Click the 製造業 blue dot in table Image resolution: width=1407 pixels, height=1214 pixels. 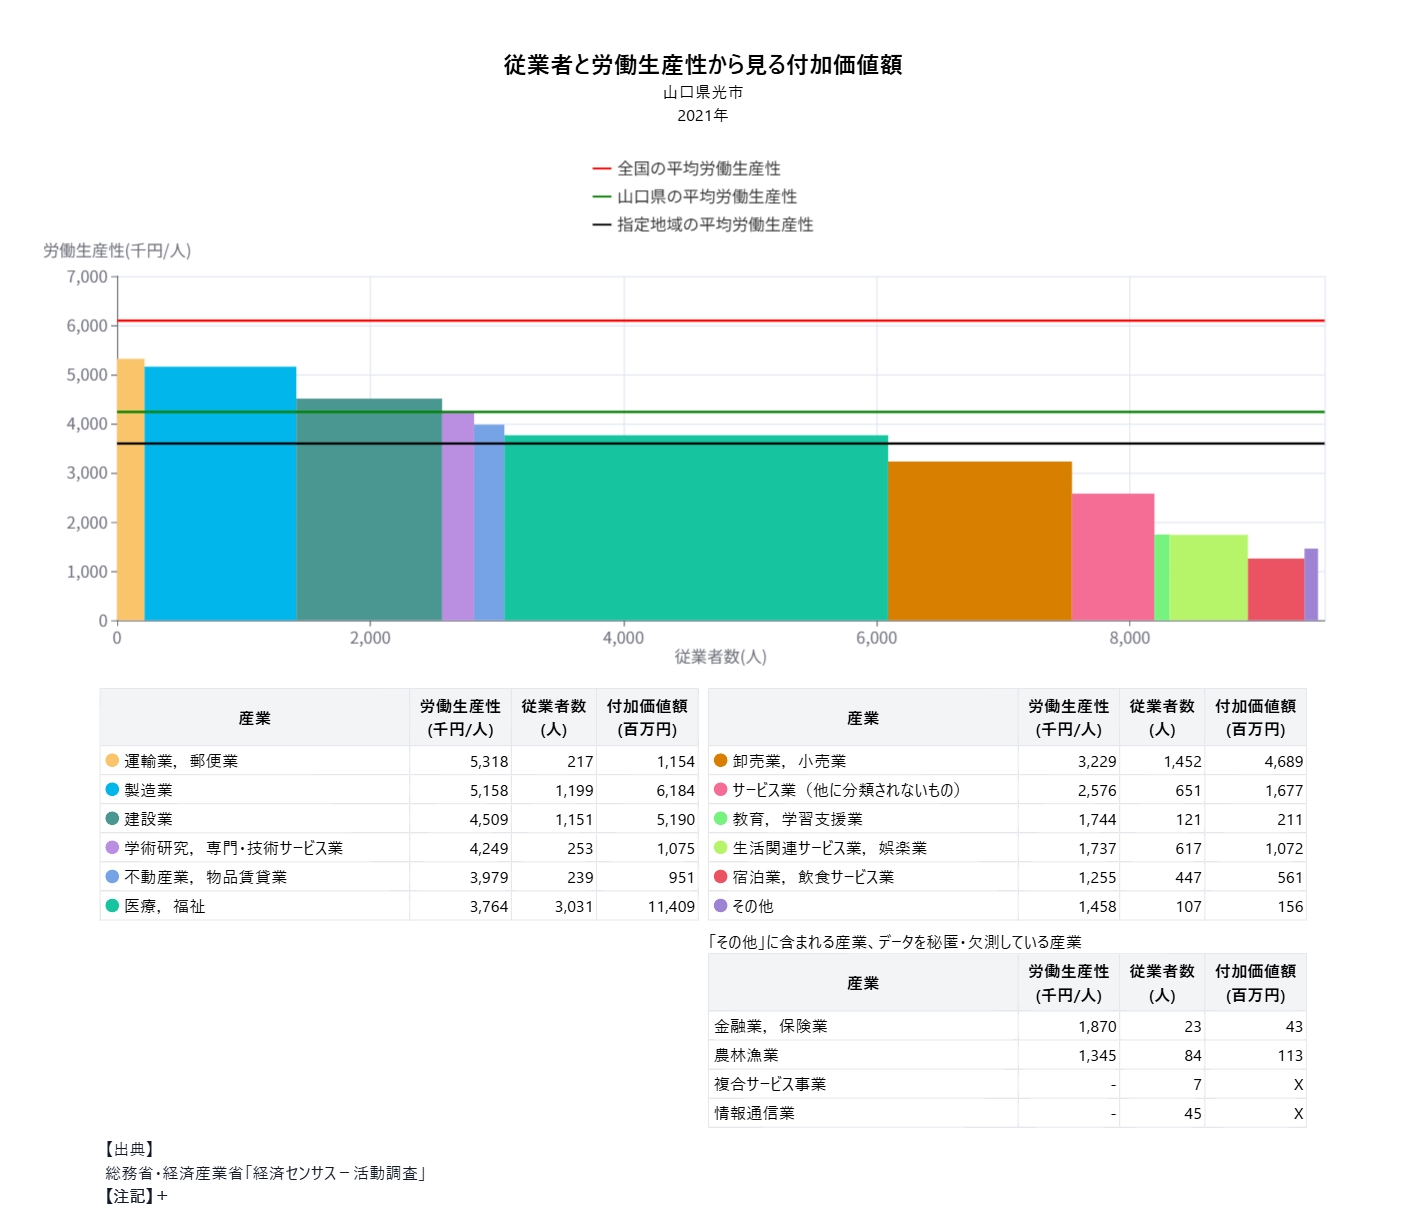(112, 790)
